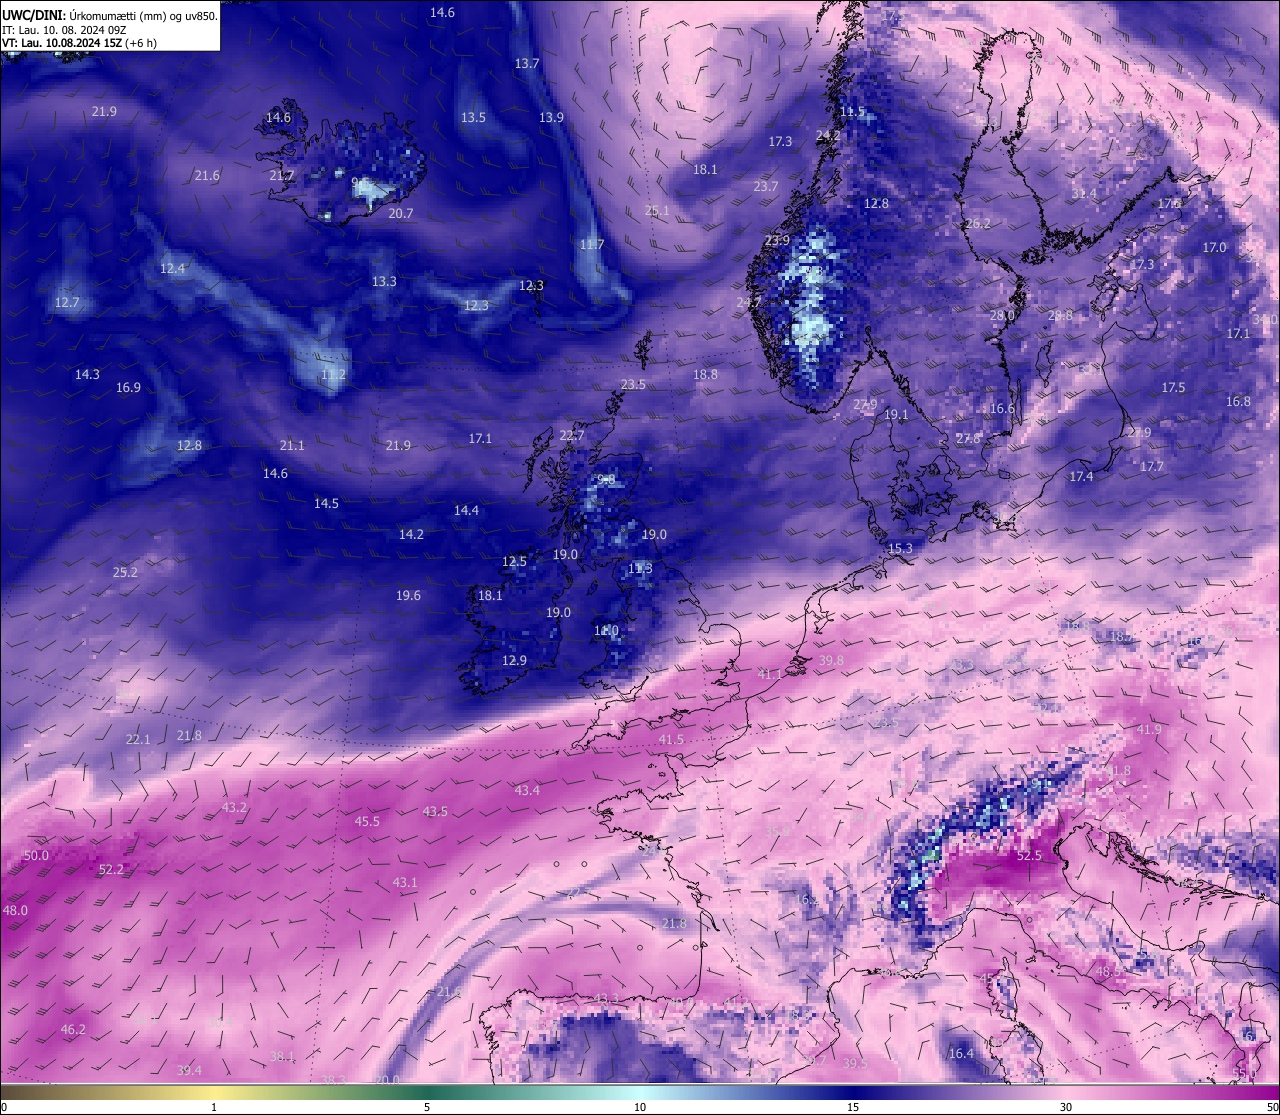The image size is (1280, 1115).
Task: Click the 16.9 map value
Action: coord(128,388)
